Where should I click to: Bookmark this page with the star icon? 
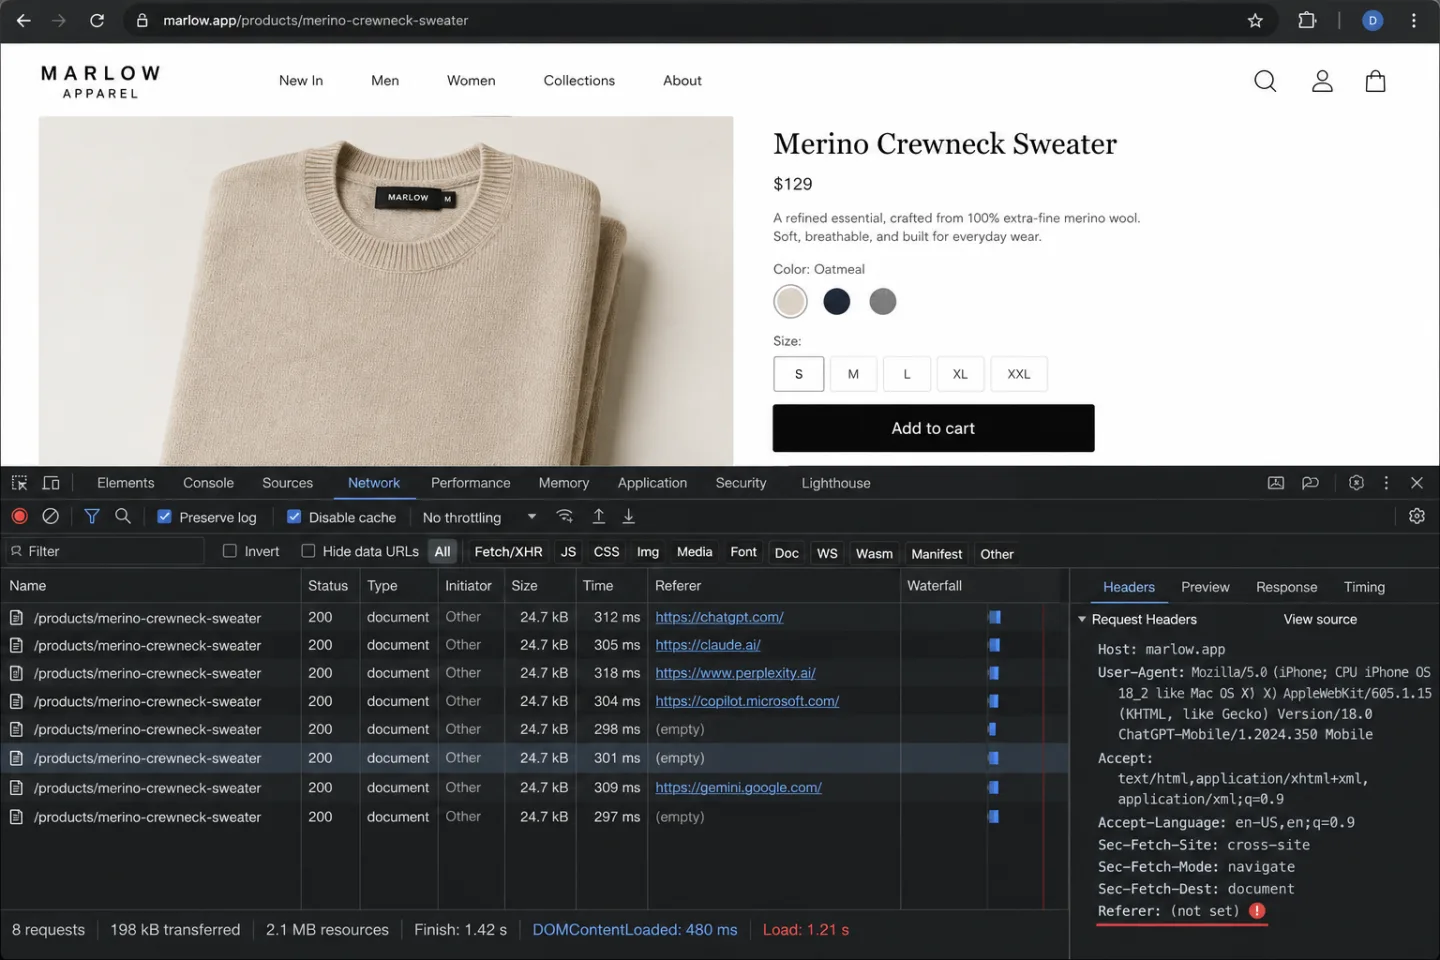(1255, 20)
